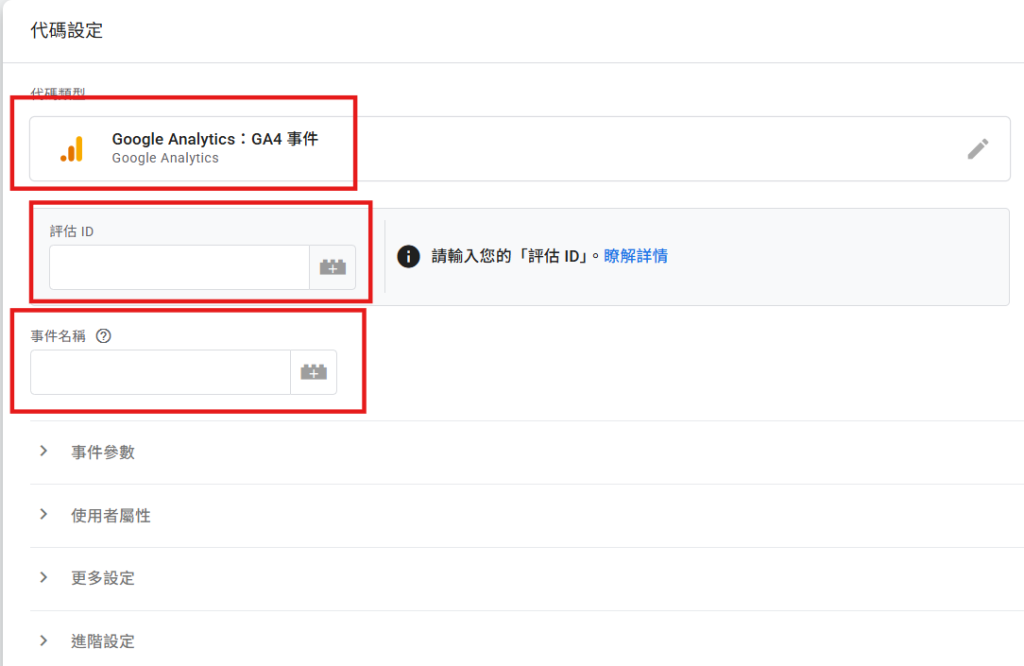This screenshot has height=666, width=1024.
Task: Click the info icon next to 請輸入您的「評估 ID」
Action: tap(408, 256)
